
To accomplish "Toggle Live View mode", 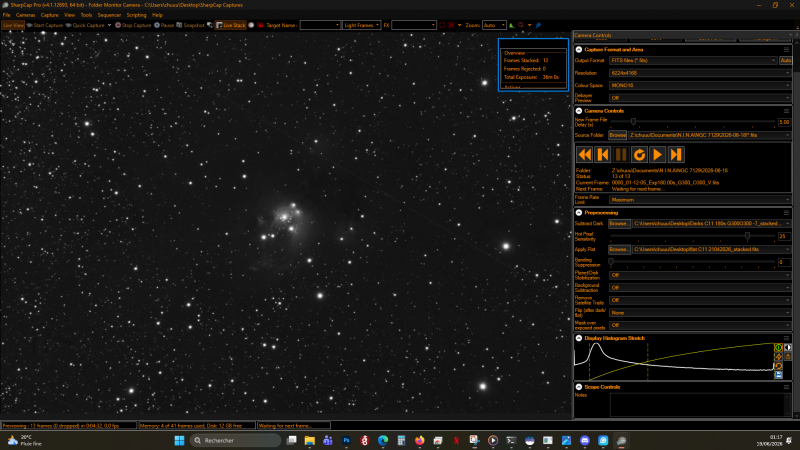I will click(x=13, y=25).
